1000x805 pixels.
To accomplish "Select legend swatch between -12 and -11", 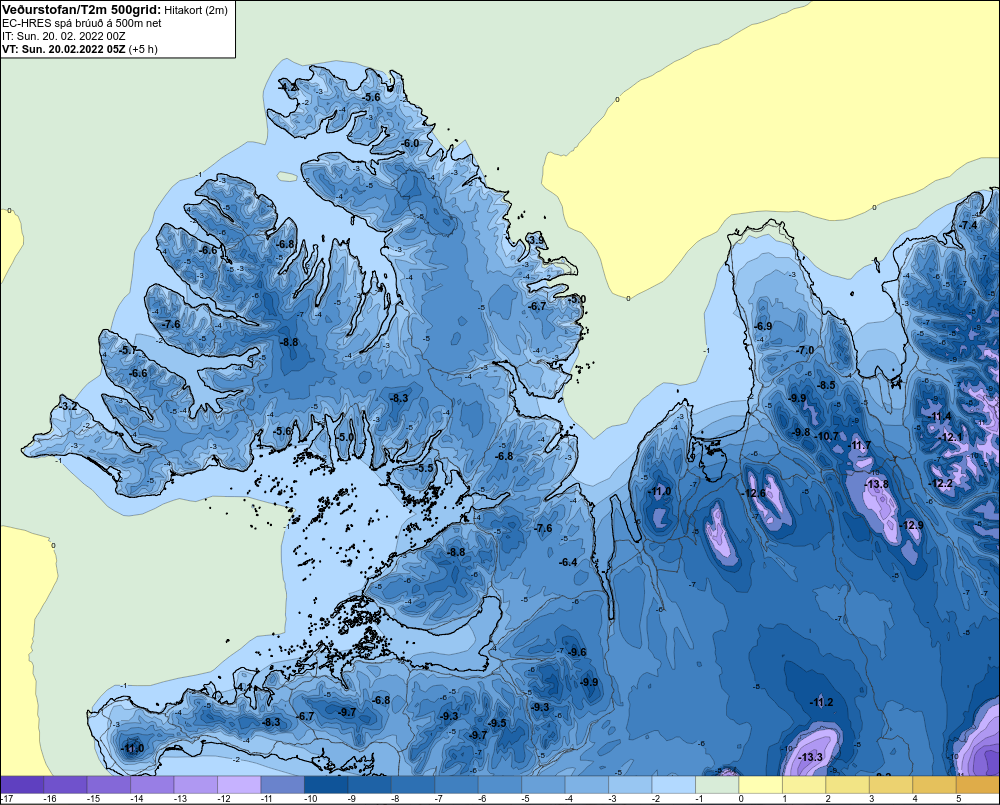I will [x=239, y=785].
